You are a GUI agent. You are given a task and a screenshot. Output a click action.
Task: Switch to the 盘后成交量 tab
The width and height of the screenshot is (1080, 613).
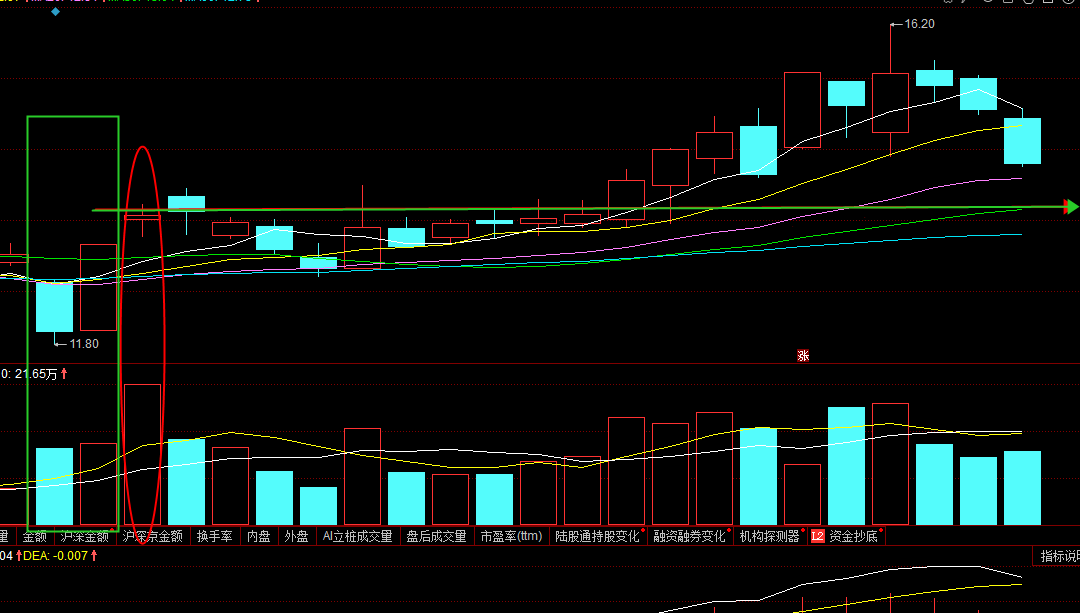pyautogui.click(x=436, y=536)
